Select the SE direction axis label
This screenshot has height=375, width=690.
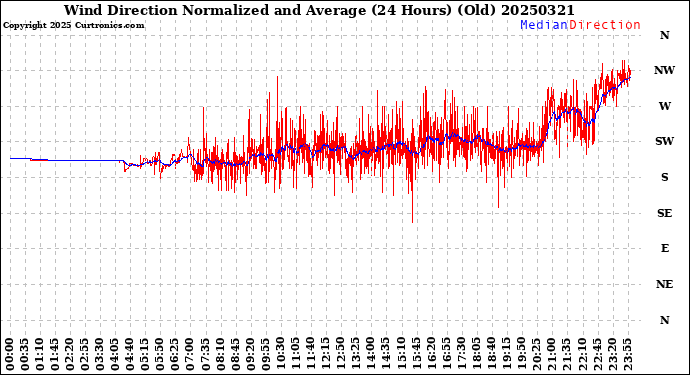(664, 213)
